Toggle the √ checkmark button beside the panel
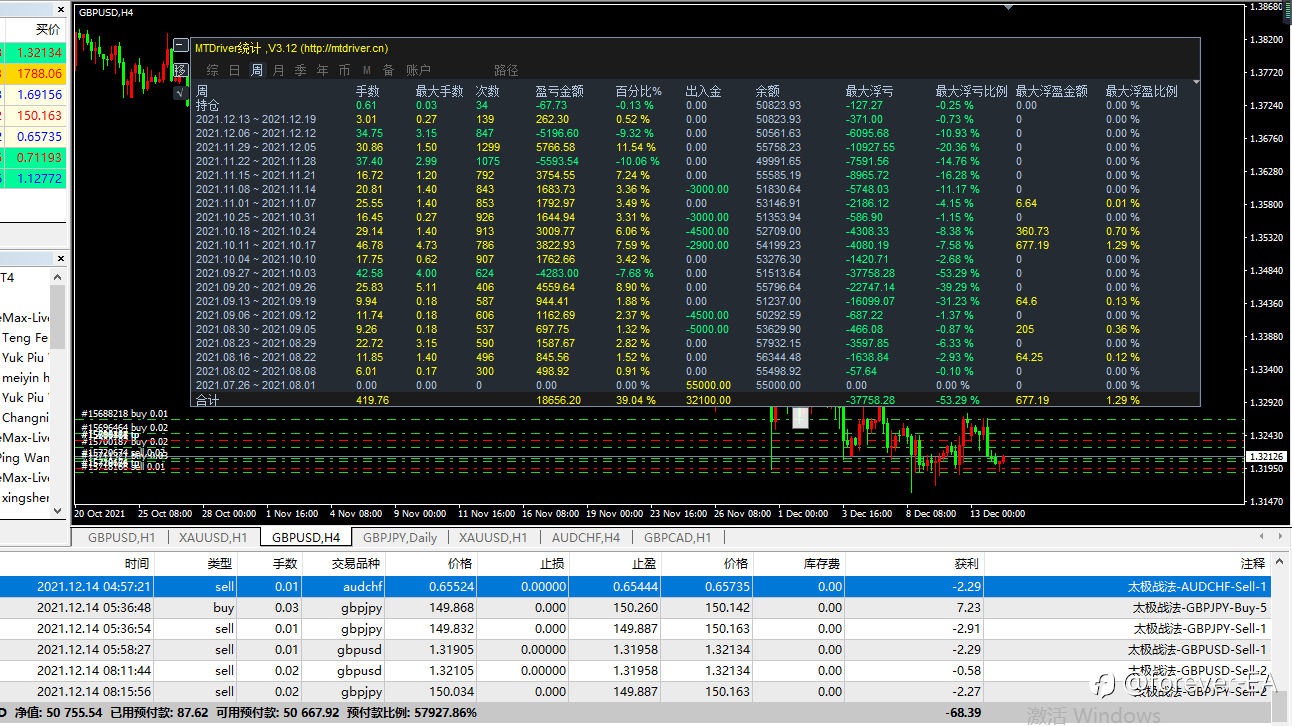Viewport: 1292px width, 726px height. tap(180, 93)
